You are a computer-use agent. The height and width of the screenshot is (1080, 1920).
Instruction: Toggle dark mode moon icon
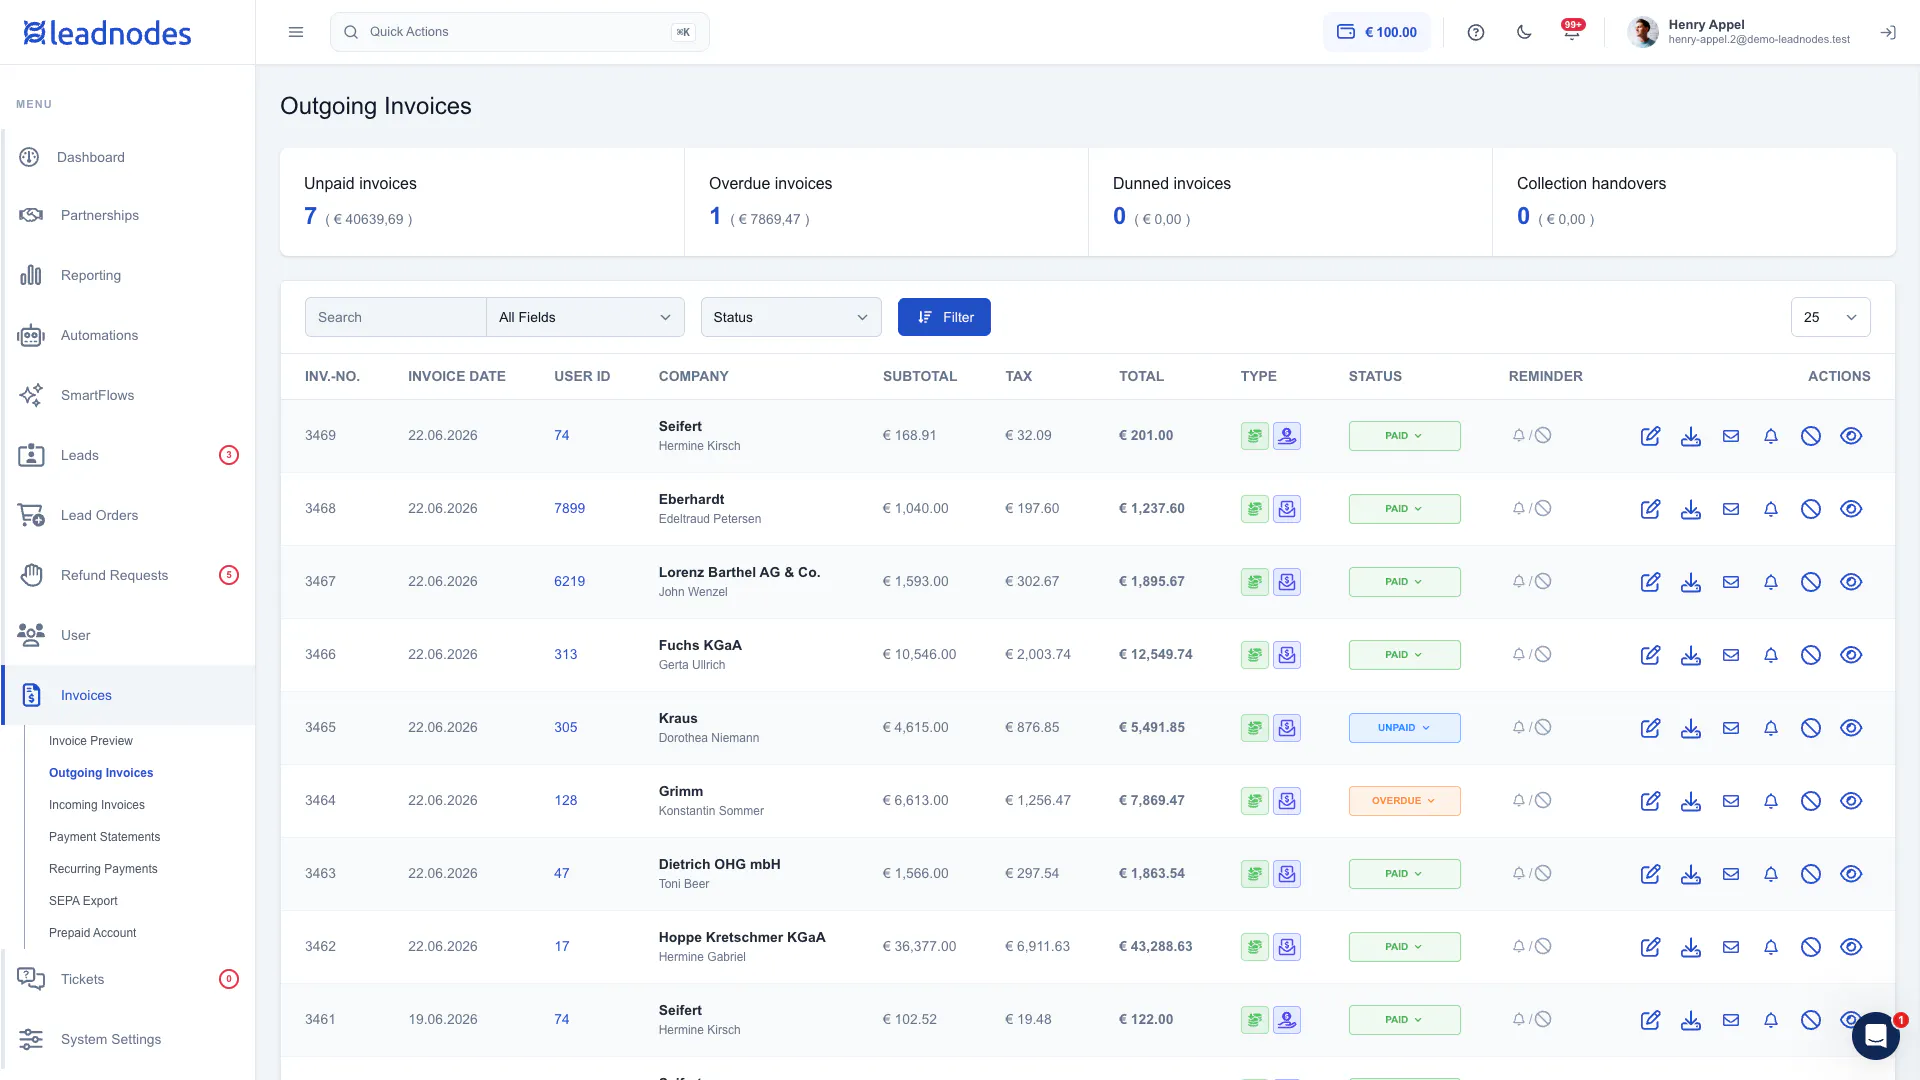pos(1524,32)
